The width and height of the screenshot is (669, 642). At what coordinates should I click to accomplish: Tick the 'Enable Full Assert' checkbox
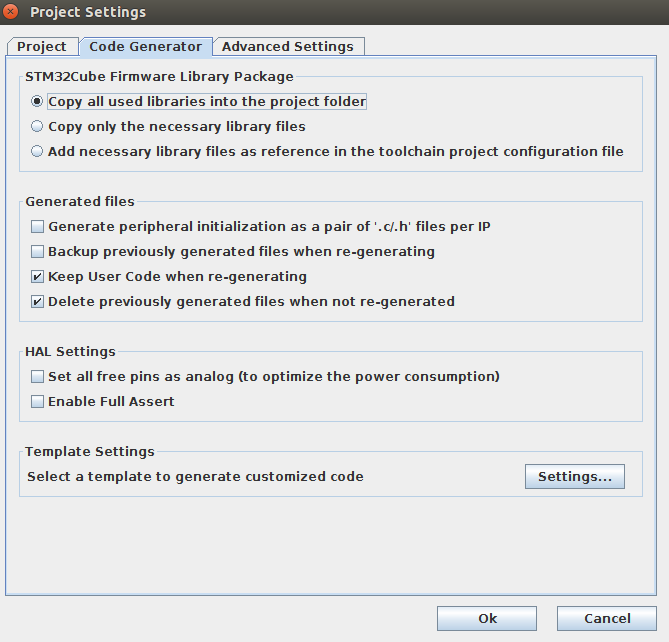(x=38, y=402)
